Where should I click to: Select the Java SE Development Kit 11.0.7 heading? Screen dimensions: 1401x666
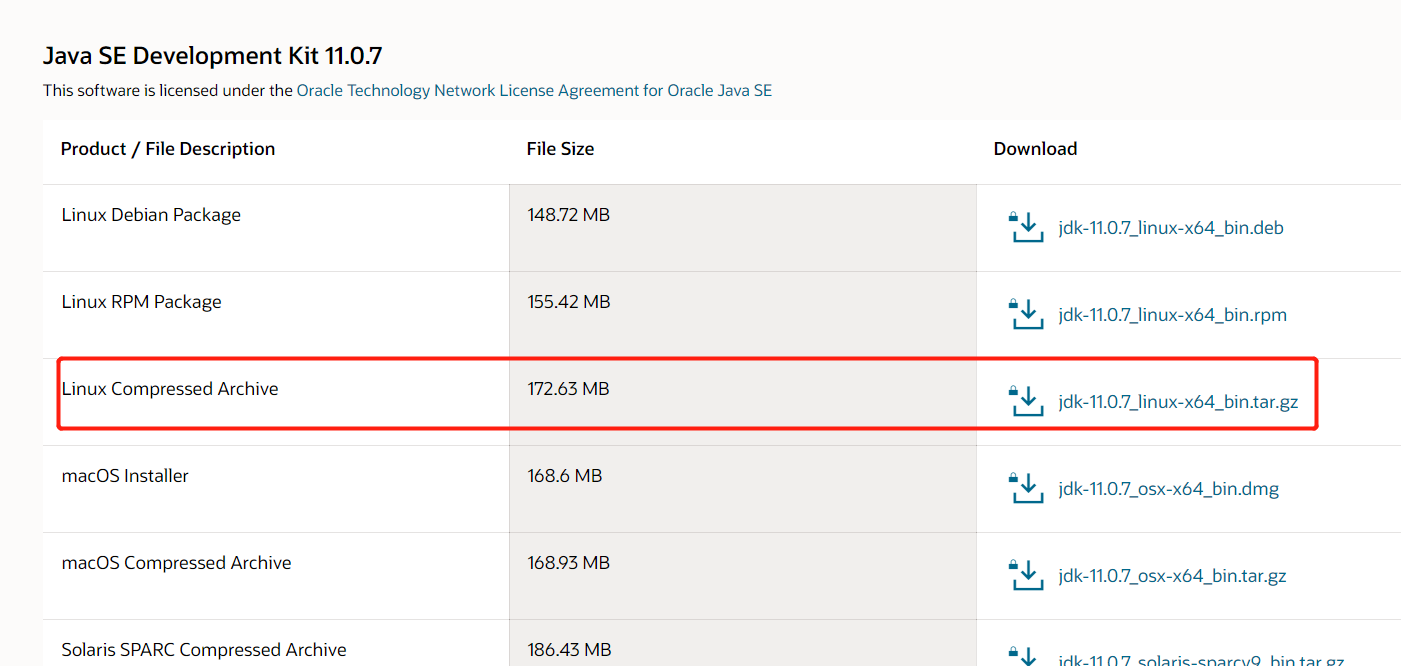(x=212, y=56)
